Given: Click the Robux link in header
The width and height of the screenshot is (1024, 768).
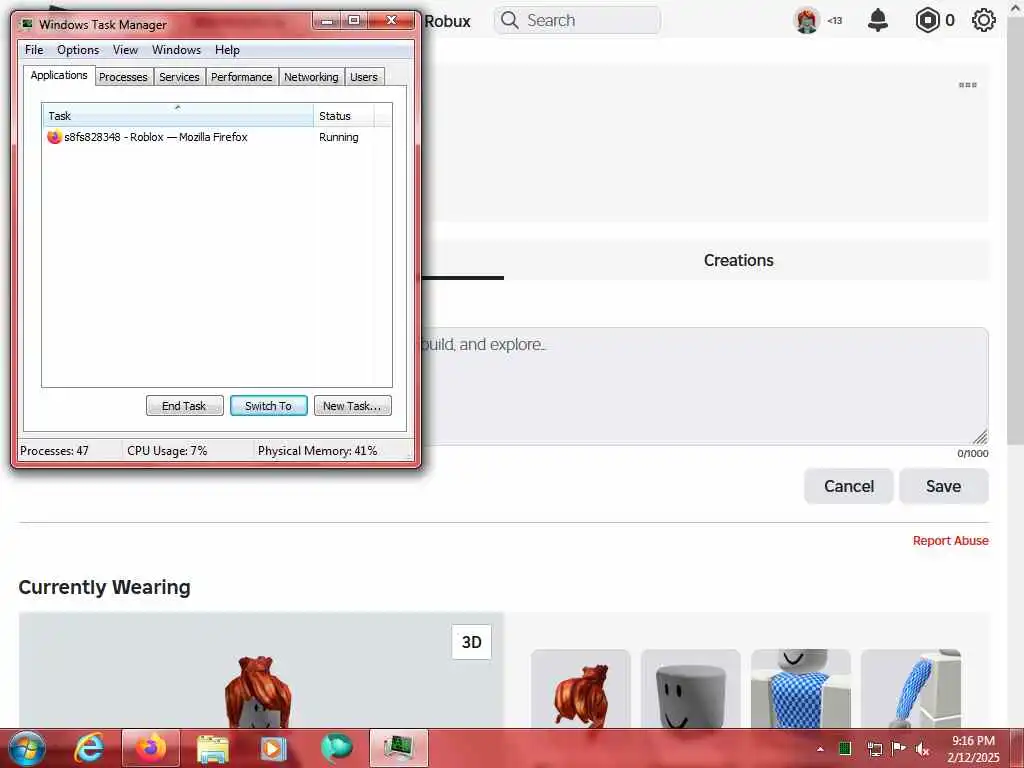Looking at the screenshot, I should 447,21.
